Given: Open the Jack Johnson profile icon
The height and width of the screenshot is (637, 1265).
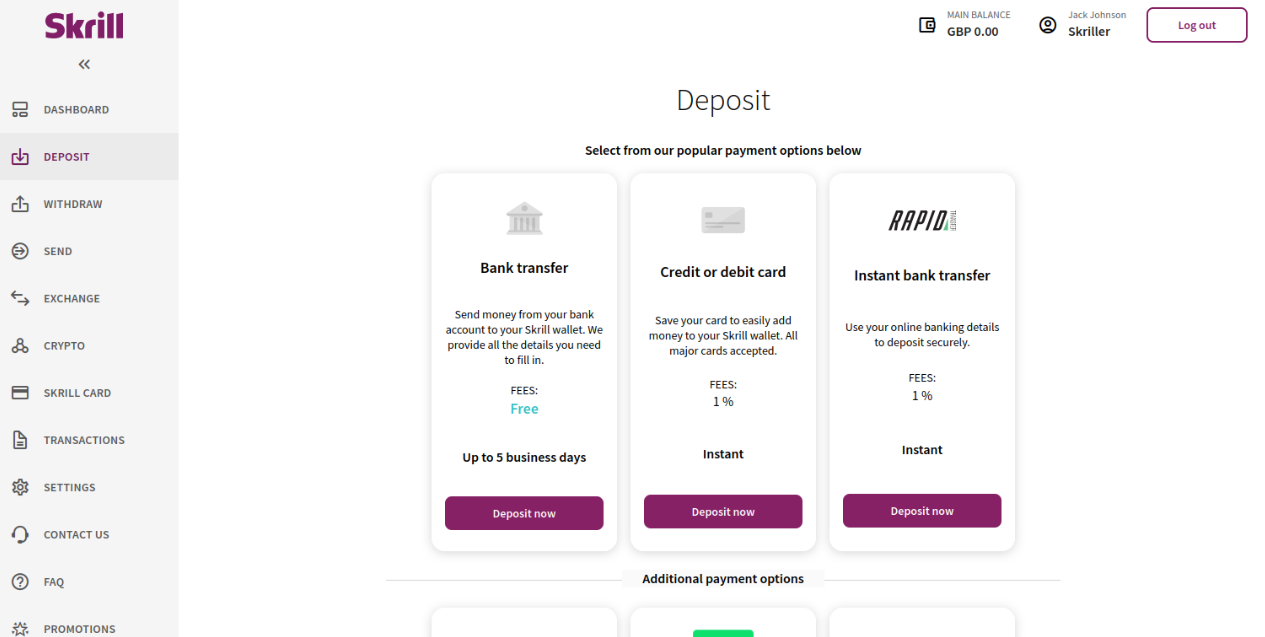Looking at the screenshot, I should (x=1048, y=25).
